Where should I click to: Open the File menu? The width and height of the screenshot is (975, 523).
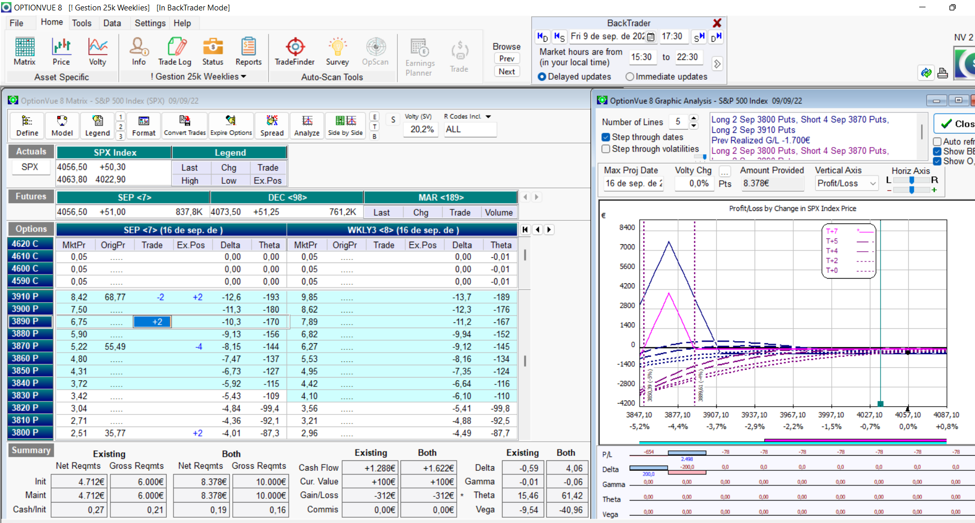tap(17, 23)
